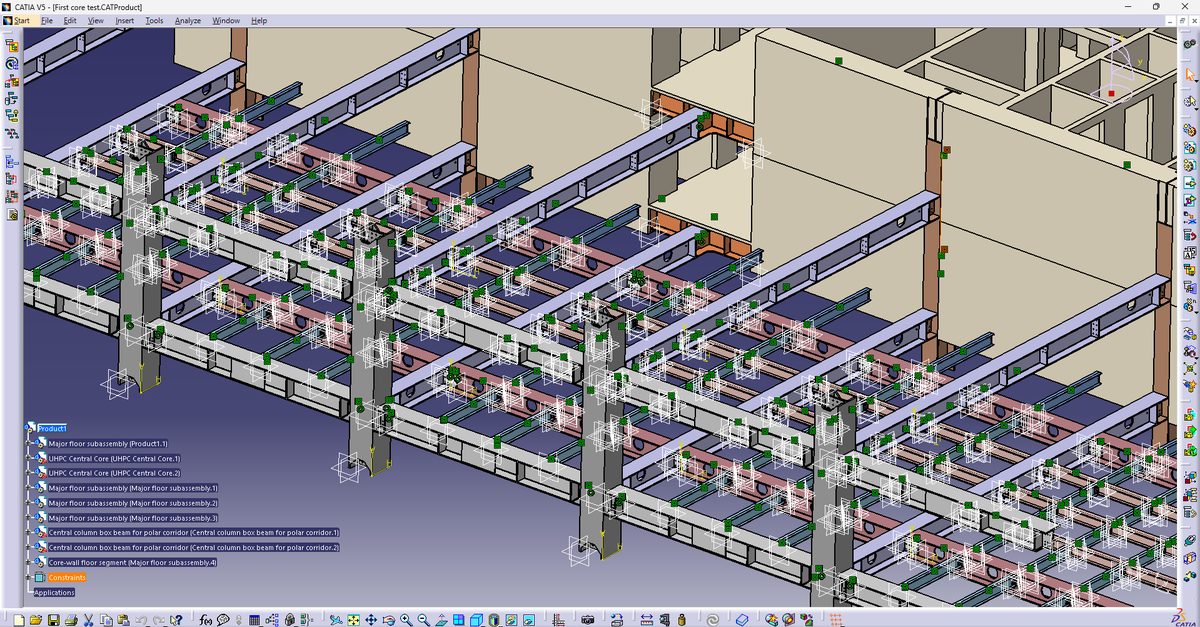Click the Measure Inertia weight icon
Image resolution: width=1200 pixels, height=627 pixels.
point(682,619)
